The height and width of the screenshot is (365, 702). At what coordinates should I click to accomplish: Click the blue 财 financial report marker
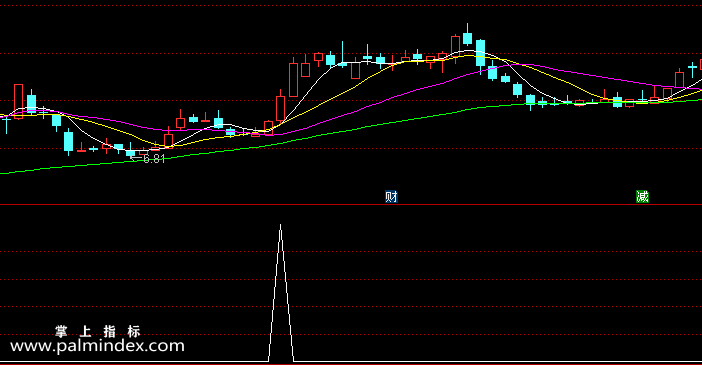pyautogui.click(x=391, y=197)
